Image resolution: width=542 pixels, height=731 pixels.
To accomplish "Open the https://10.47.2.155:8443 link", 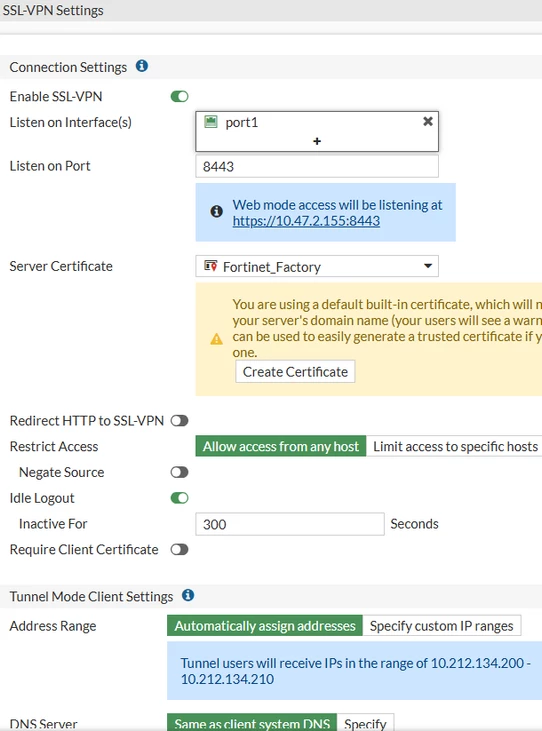I will coord(306,221).
